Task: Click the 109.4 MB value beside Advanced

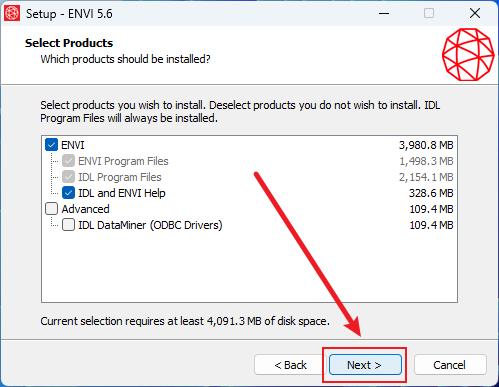Action: (x=431, y=209)
